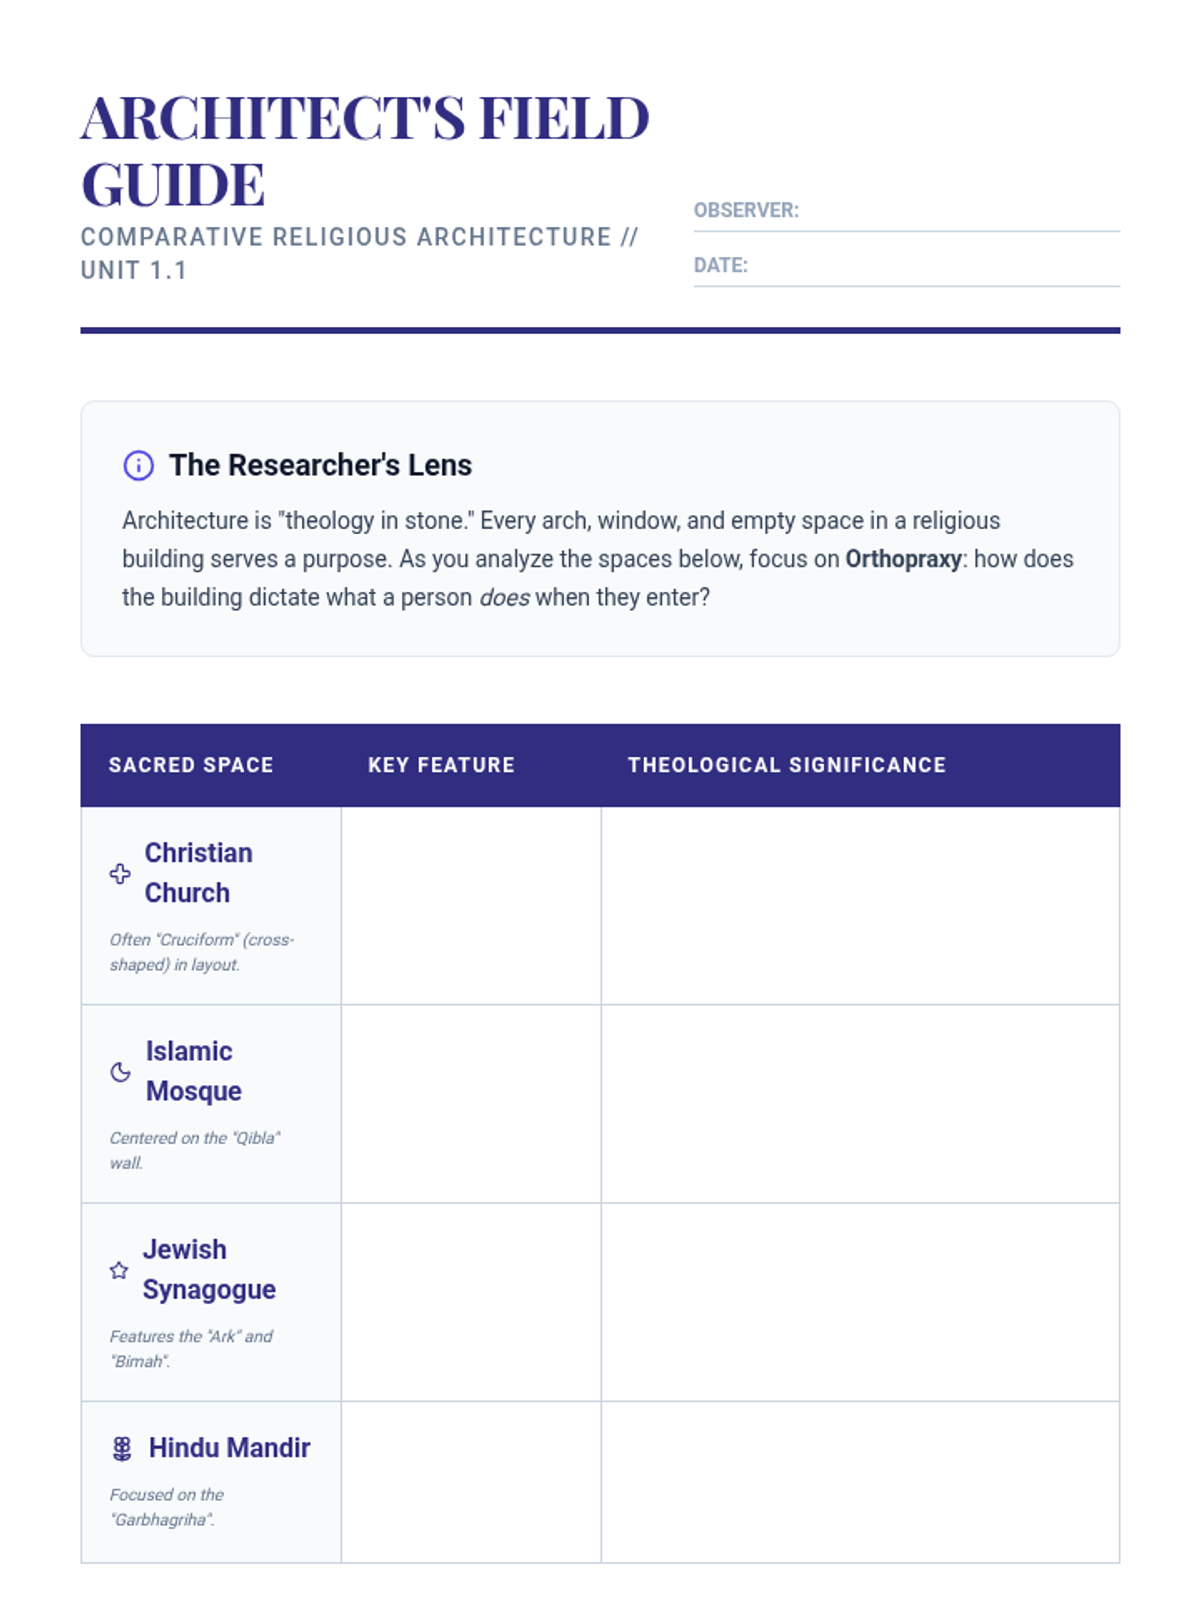Screen dimensions: 1200x1600
Task: Click the star icon beside Jewish Synagogue
Action: pos(119,1270)
